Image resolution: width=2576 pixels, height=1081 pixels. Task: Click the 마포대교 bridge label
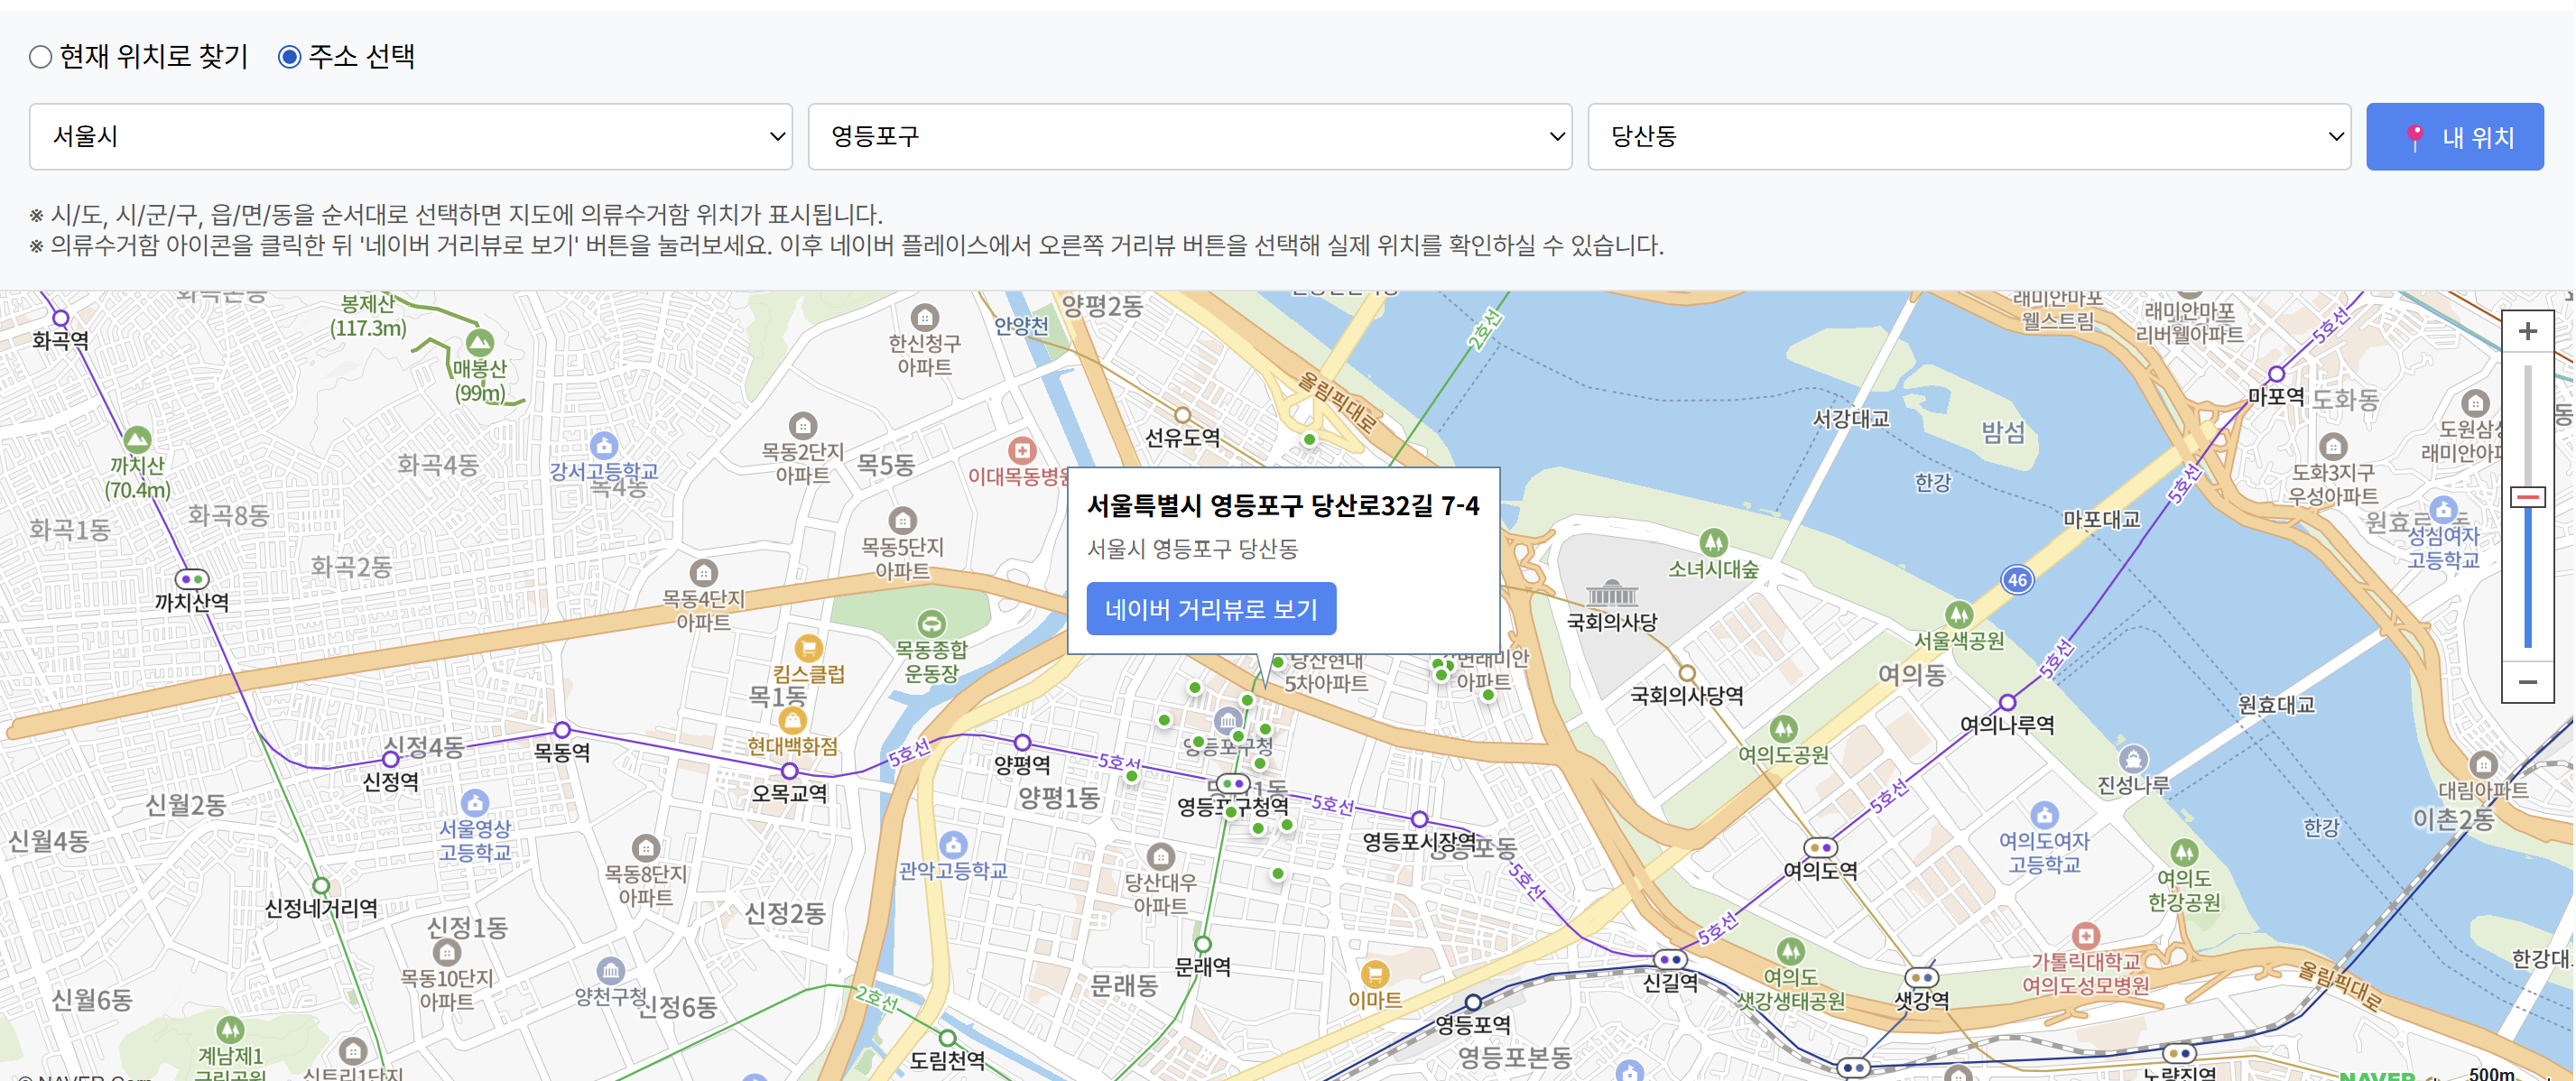pos(2101,519)
